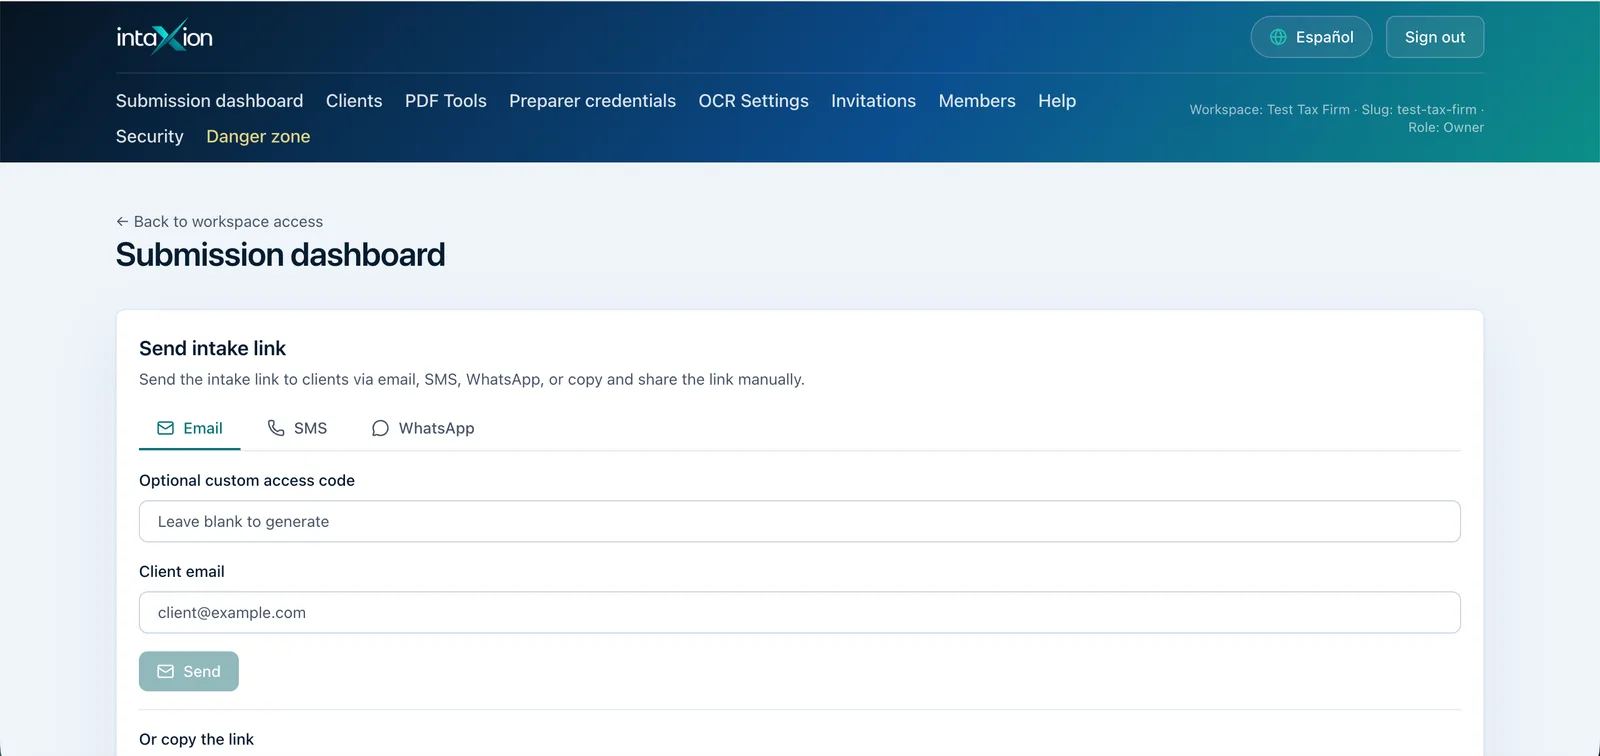Click the Submission dashboard page title
The image size is (1600, 756).
[280, 255]
